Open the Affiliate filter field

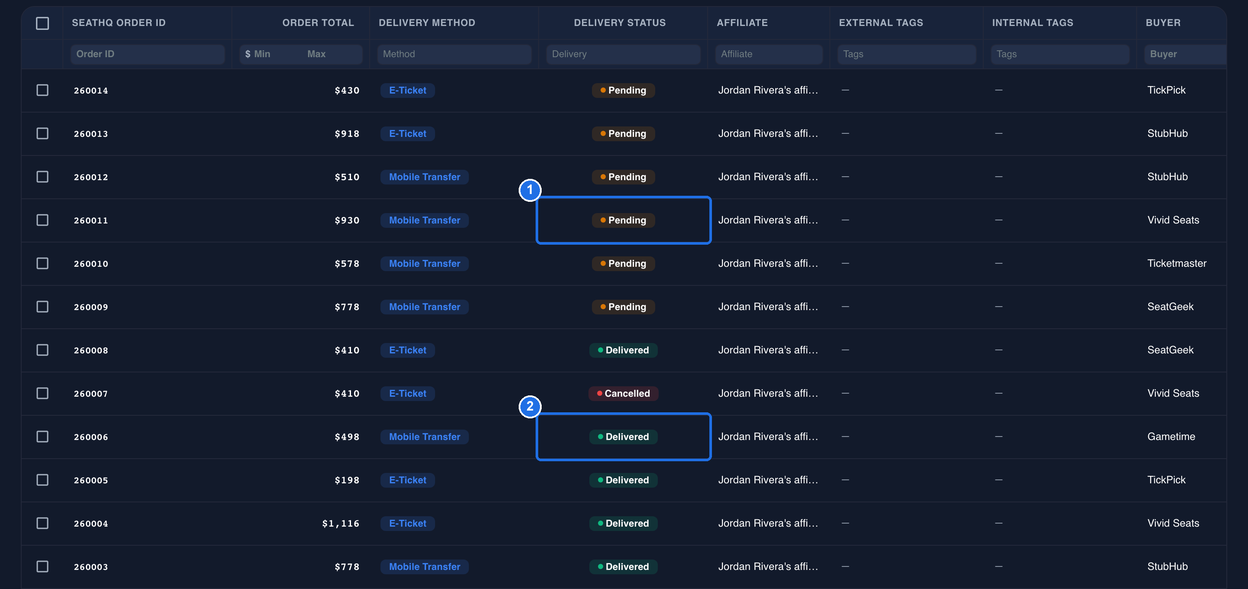(769, 54)
